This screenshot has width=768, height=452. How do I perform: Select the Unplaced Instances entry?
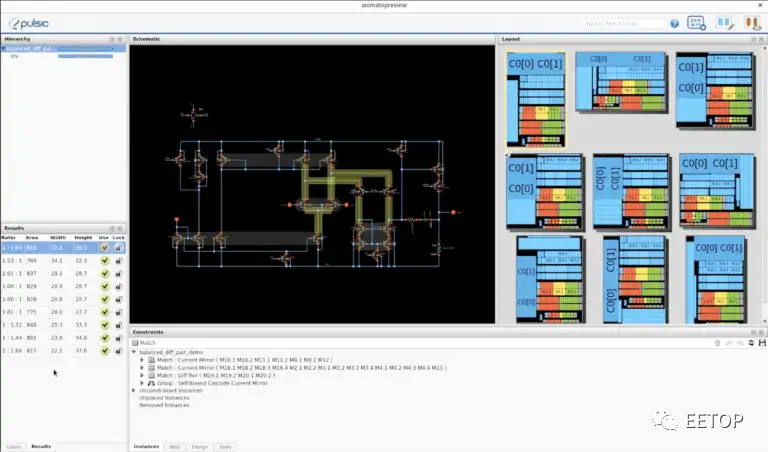click(x=164, y=398)
